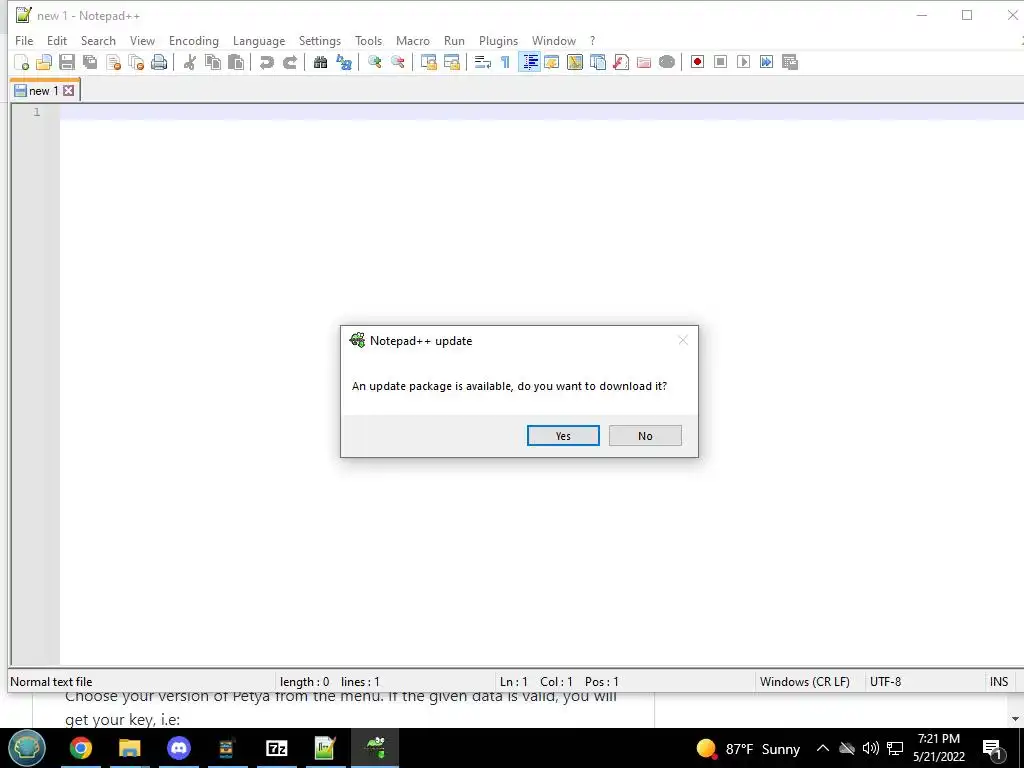Open the Settings menu
Viewport: 1024px width, 768px height.
pos(320,40)
